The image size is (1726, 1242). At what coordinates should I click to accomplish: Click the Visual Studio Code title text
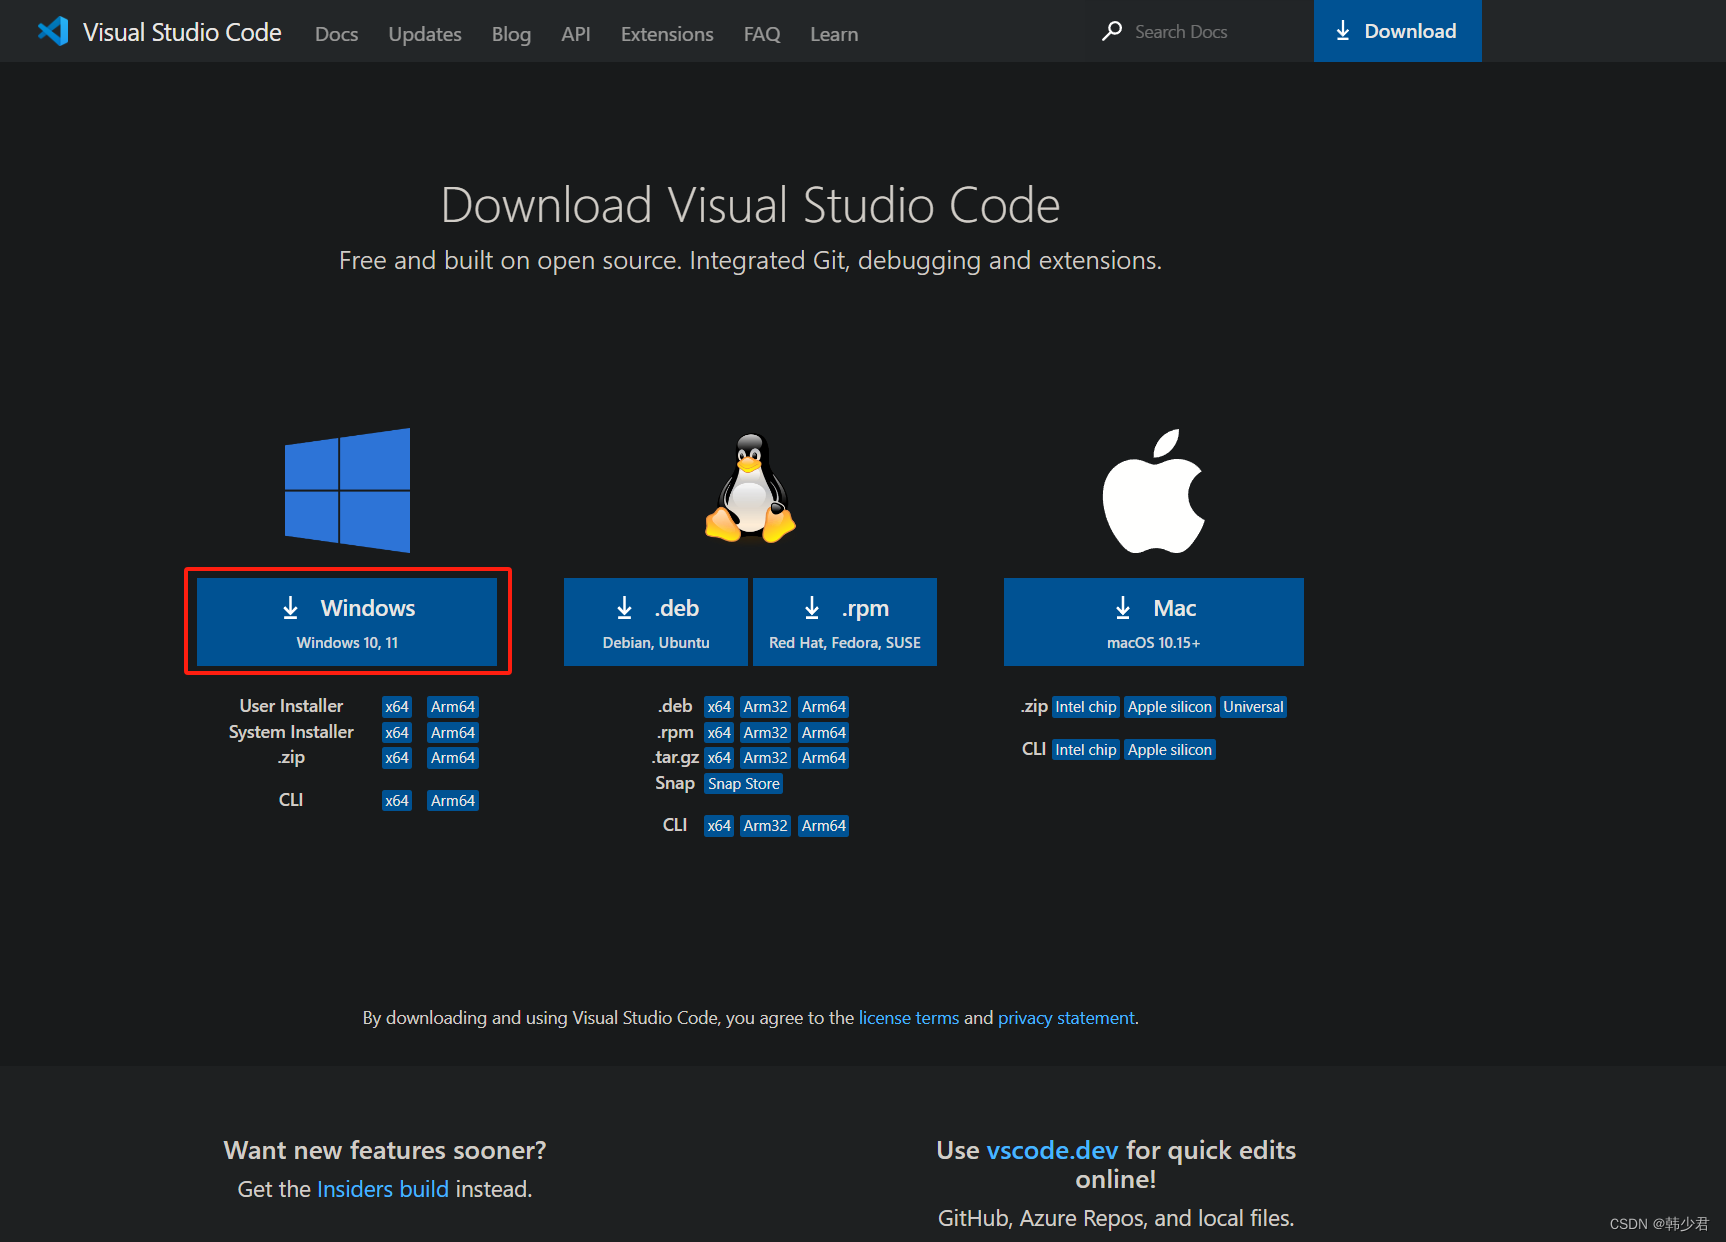(x=182, y=33)
